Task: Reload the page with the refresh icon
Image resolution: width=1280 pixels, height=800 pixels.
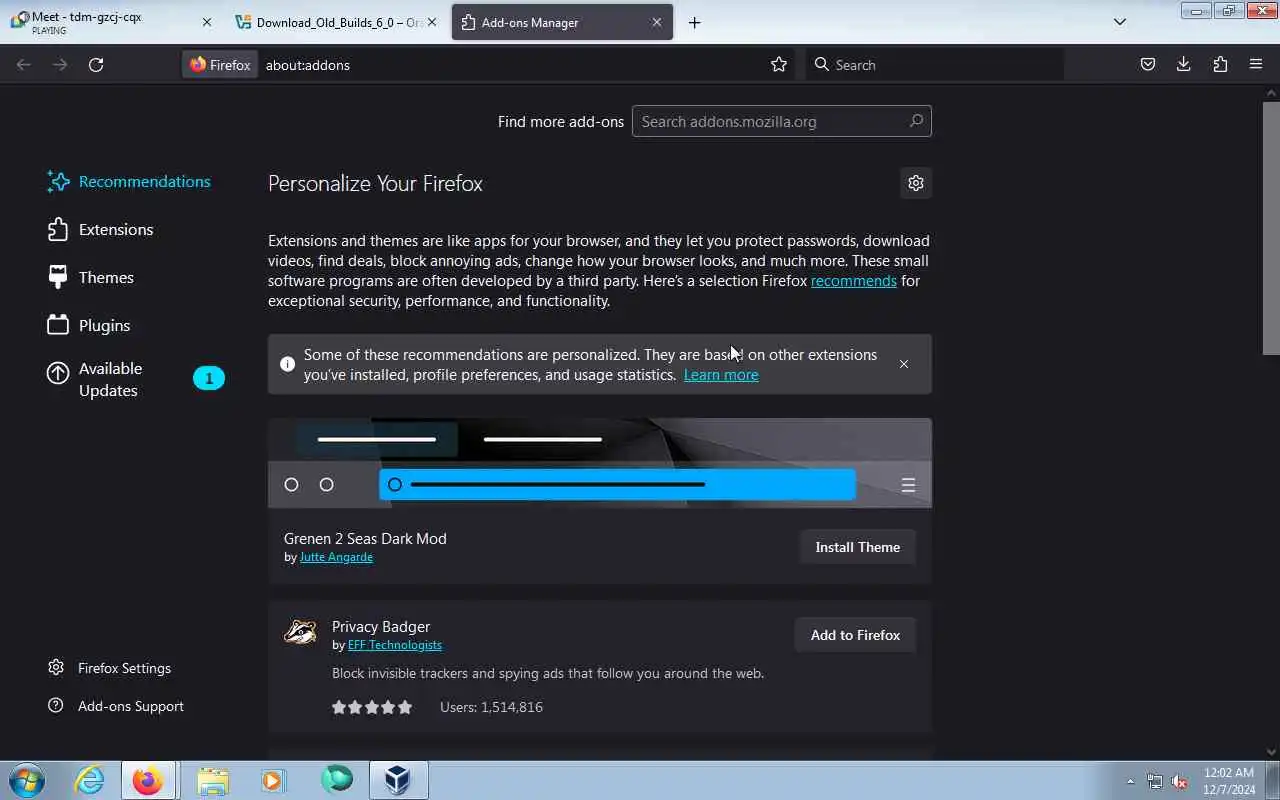Action: coord(96,65)
